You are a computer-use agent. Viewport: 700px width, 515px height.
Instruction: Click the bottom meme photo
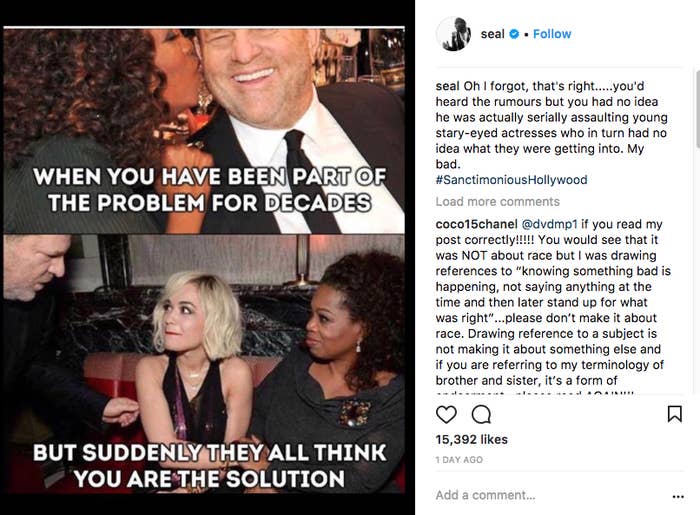204,364
